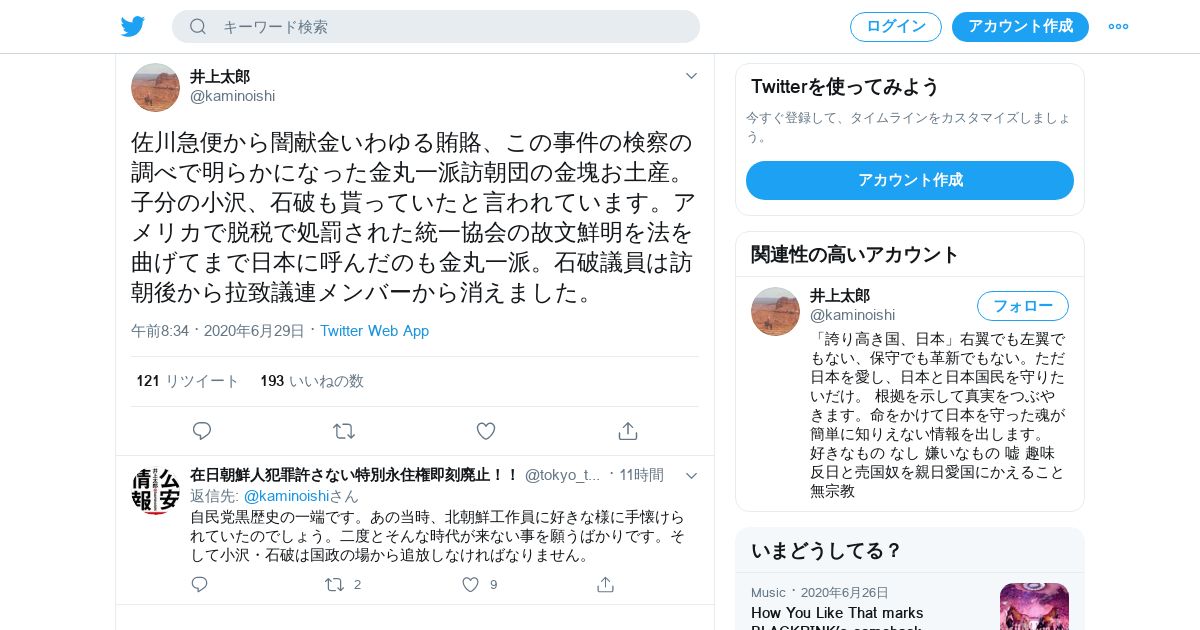Expand the main tweet's chevron menu
This screenshot has height=630, width=1200.
pos(691,76)
